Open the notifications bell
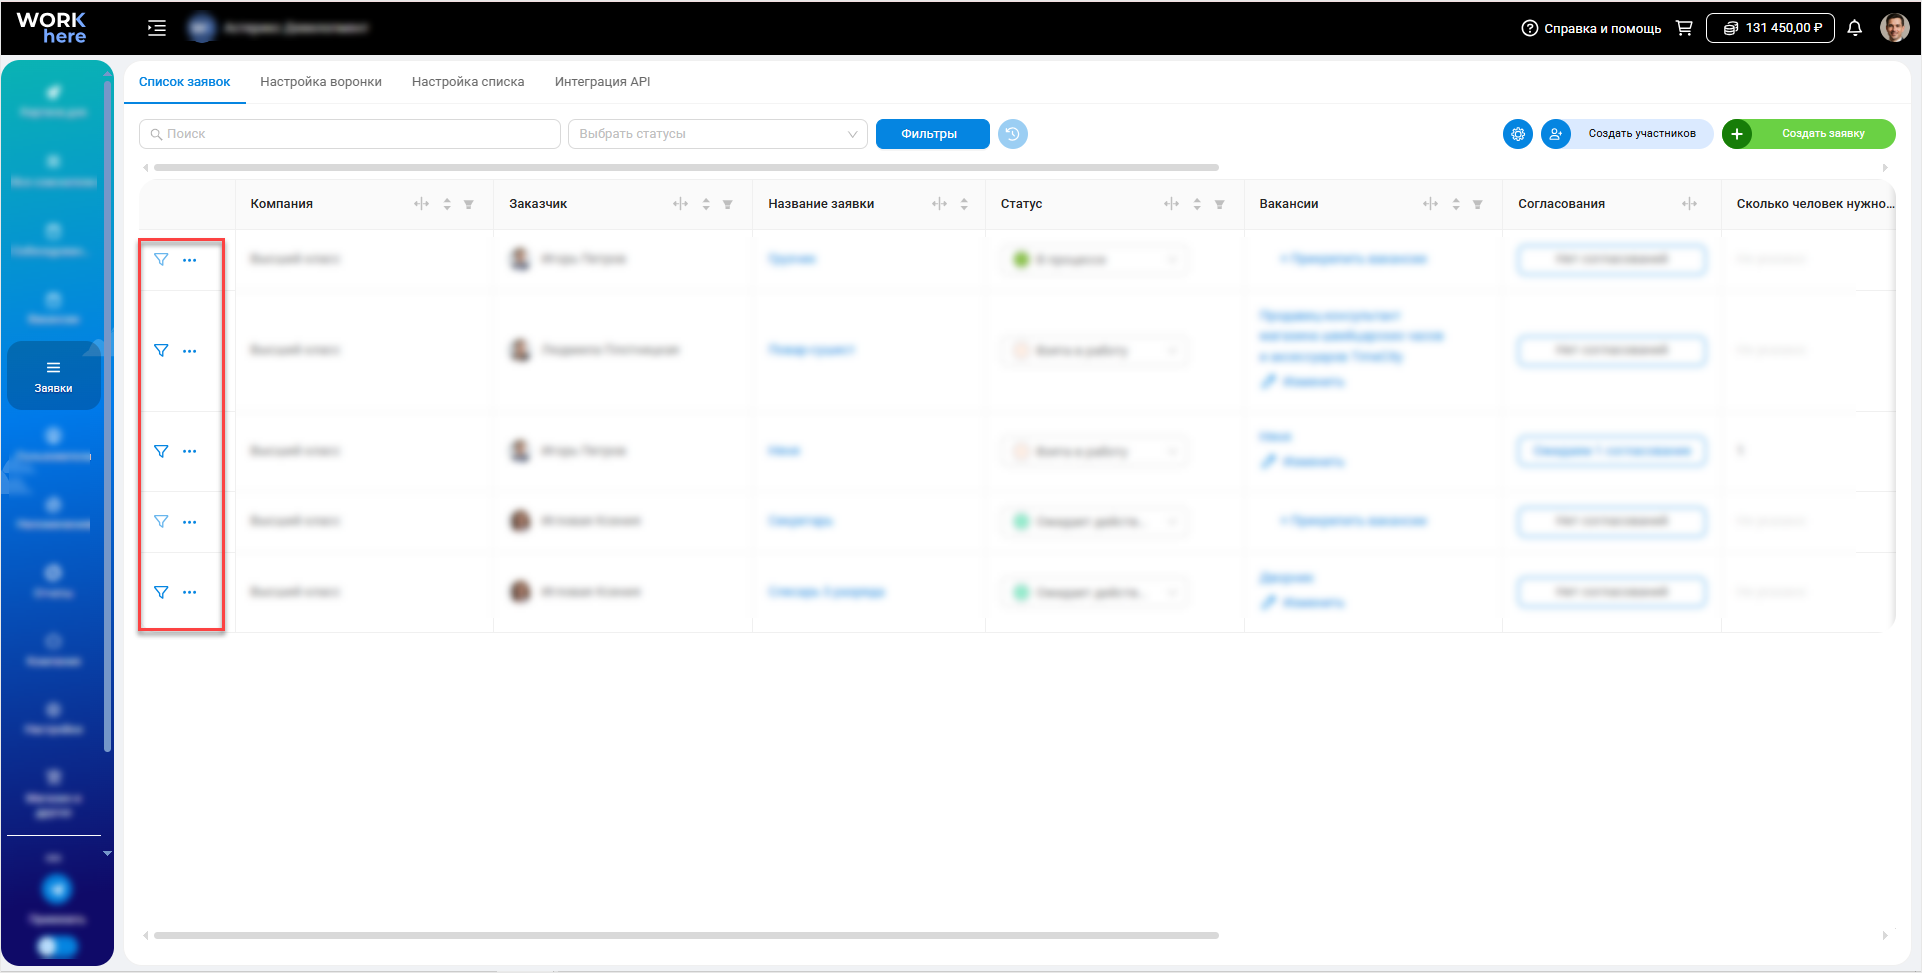Image resolution: width=1922 pixels, height=973 pixels. (1854, 28)
